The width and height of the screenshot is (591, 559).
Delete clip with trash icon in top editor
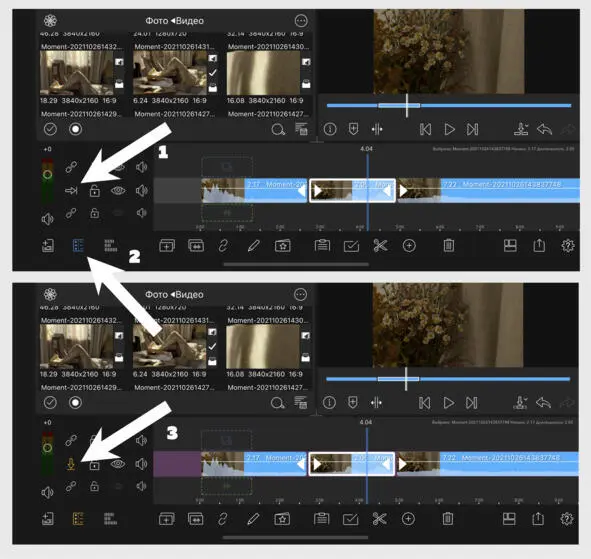pyautogui.click(x=449, y=246)
